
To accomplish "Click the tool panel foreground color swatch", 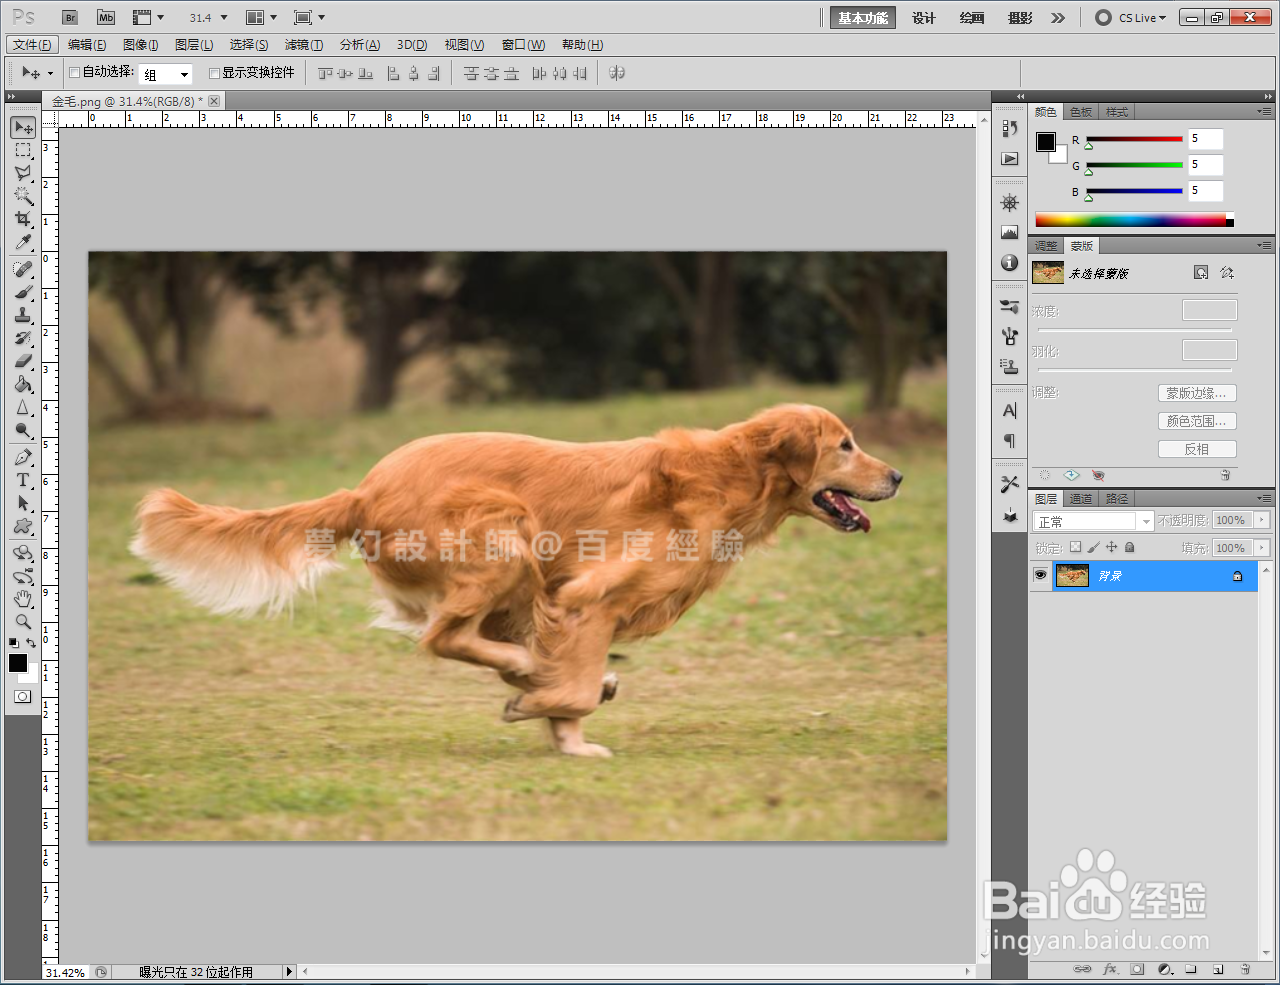I will pyautogui.click(x=18, y=663).
